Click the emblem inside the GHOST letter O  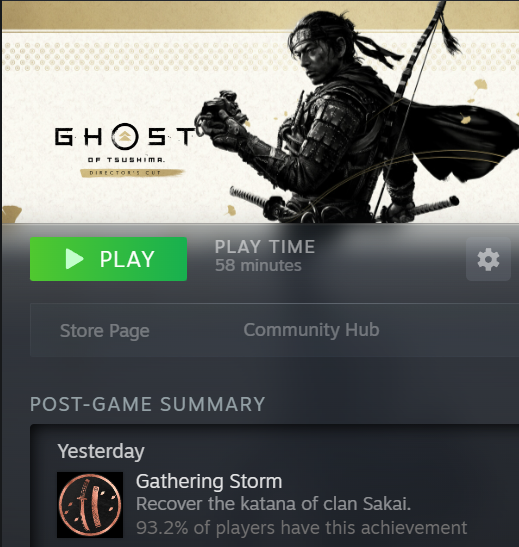click(x=125, y=136)
